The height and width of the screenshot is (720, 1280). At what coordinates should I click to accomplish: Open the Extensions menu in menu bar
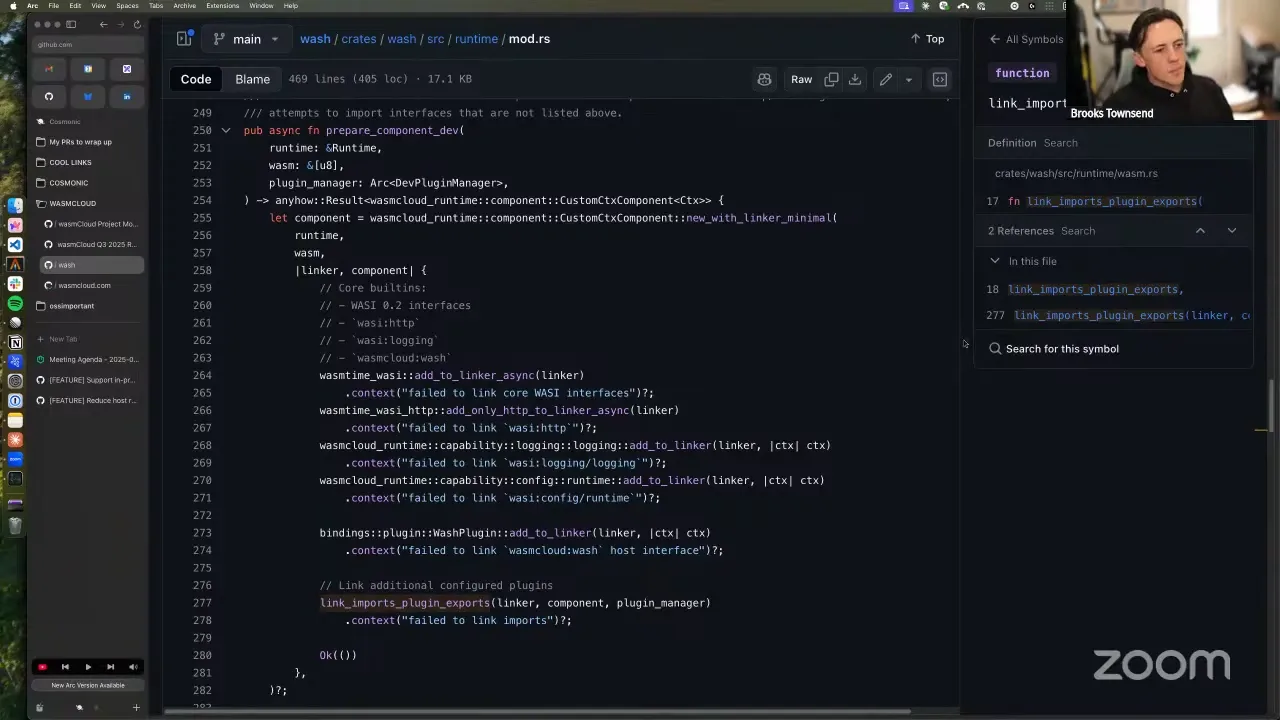click(222, 6)
